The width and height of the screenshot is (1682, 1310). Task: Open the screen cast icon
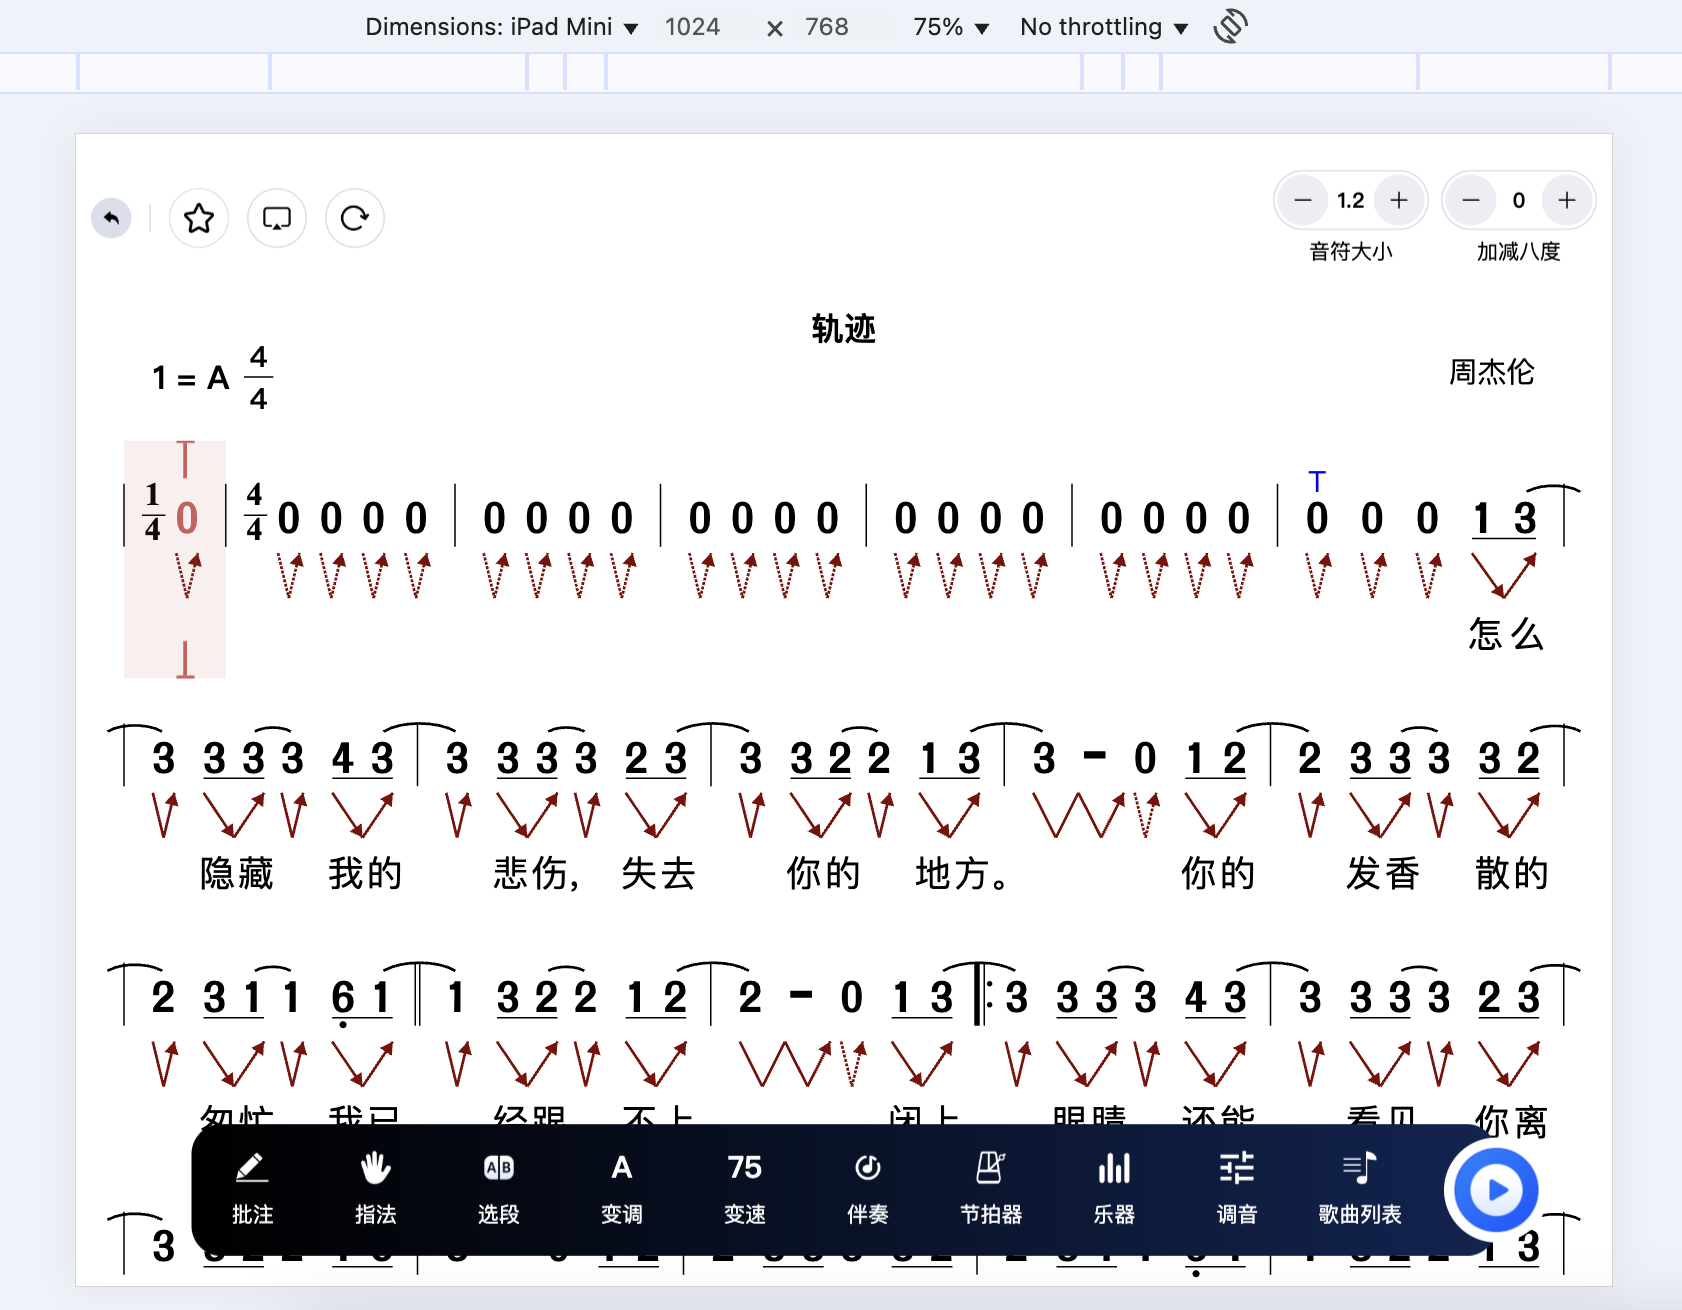(277, 218)
